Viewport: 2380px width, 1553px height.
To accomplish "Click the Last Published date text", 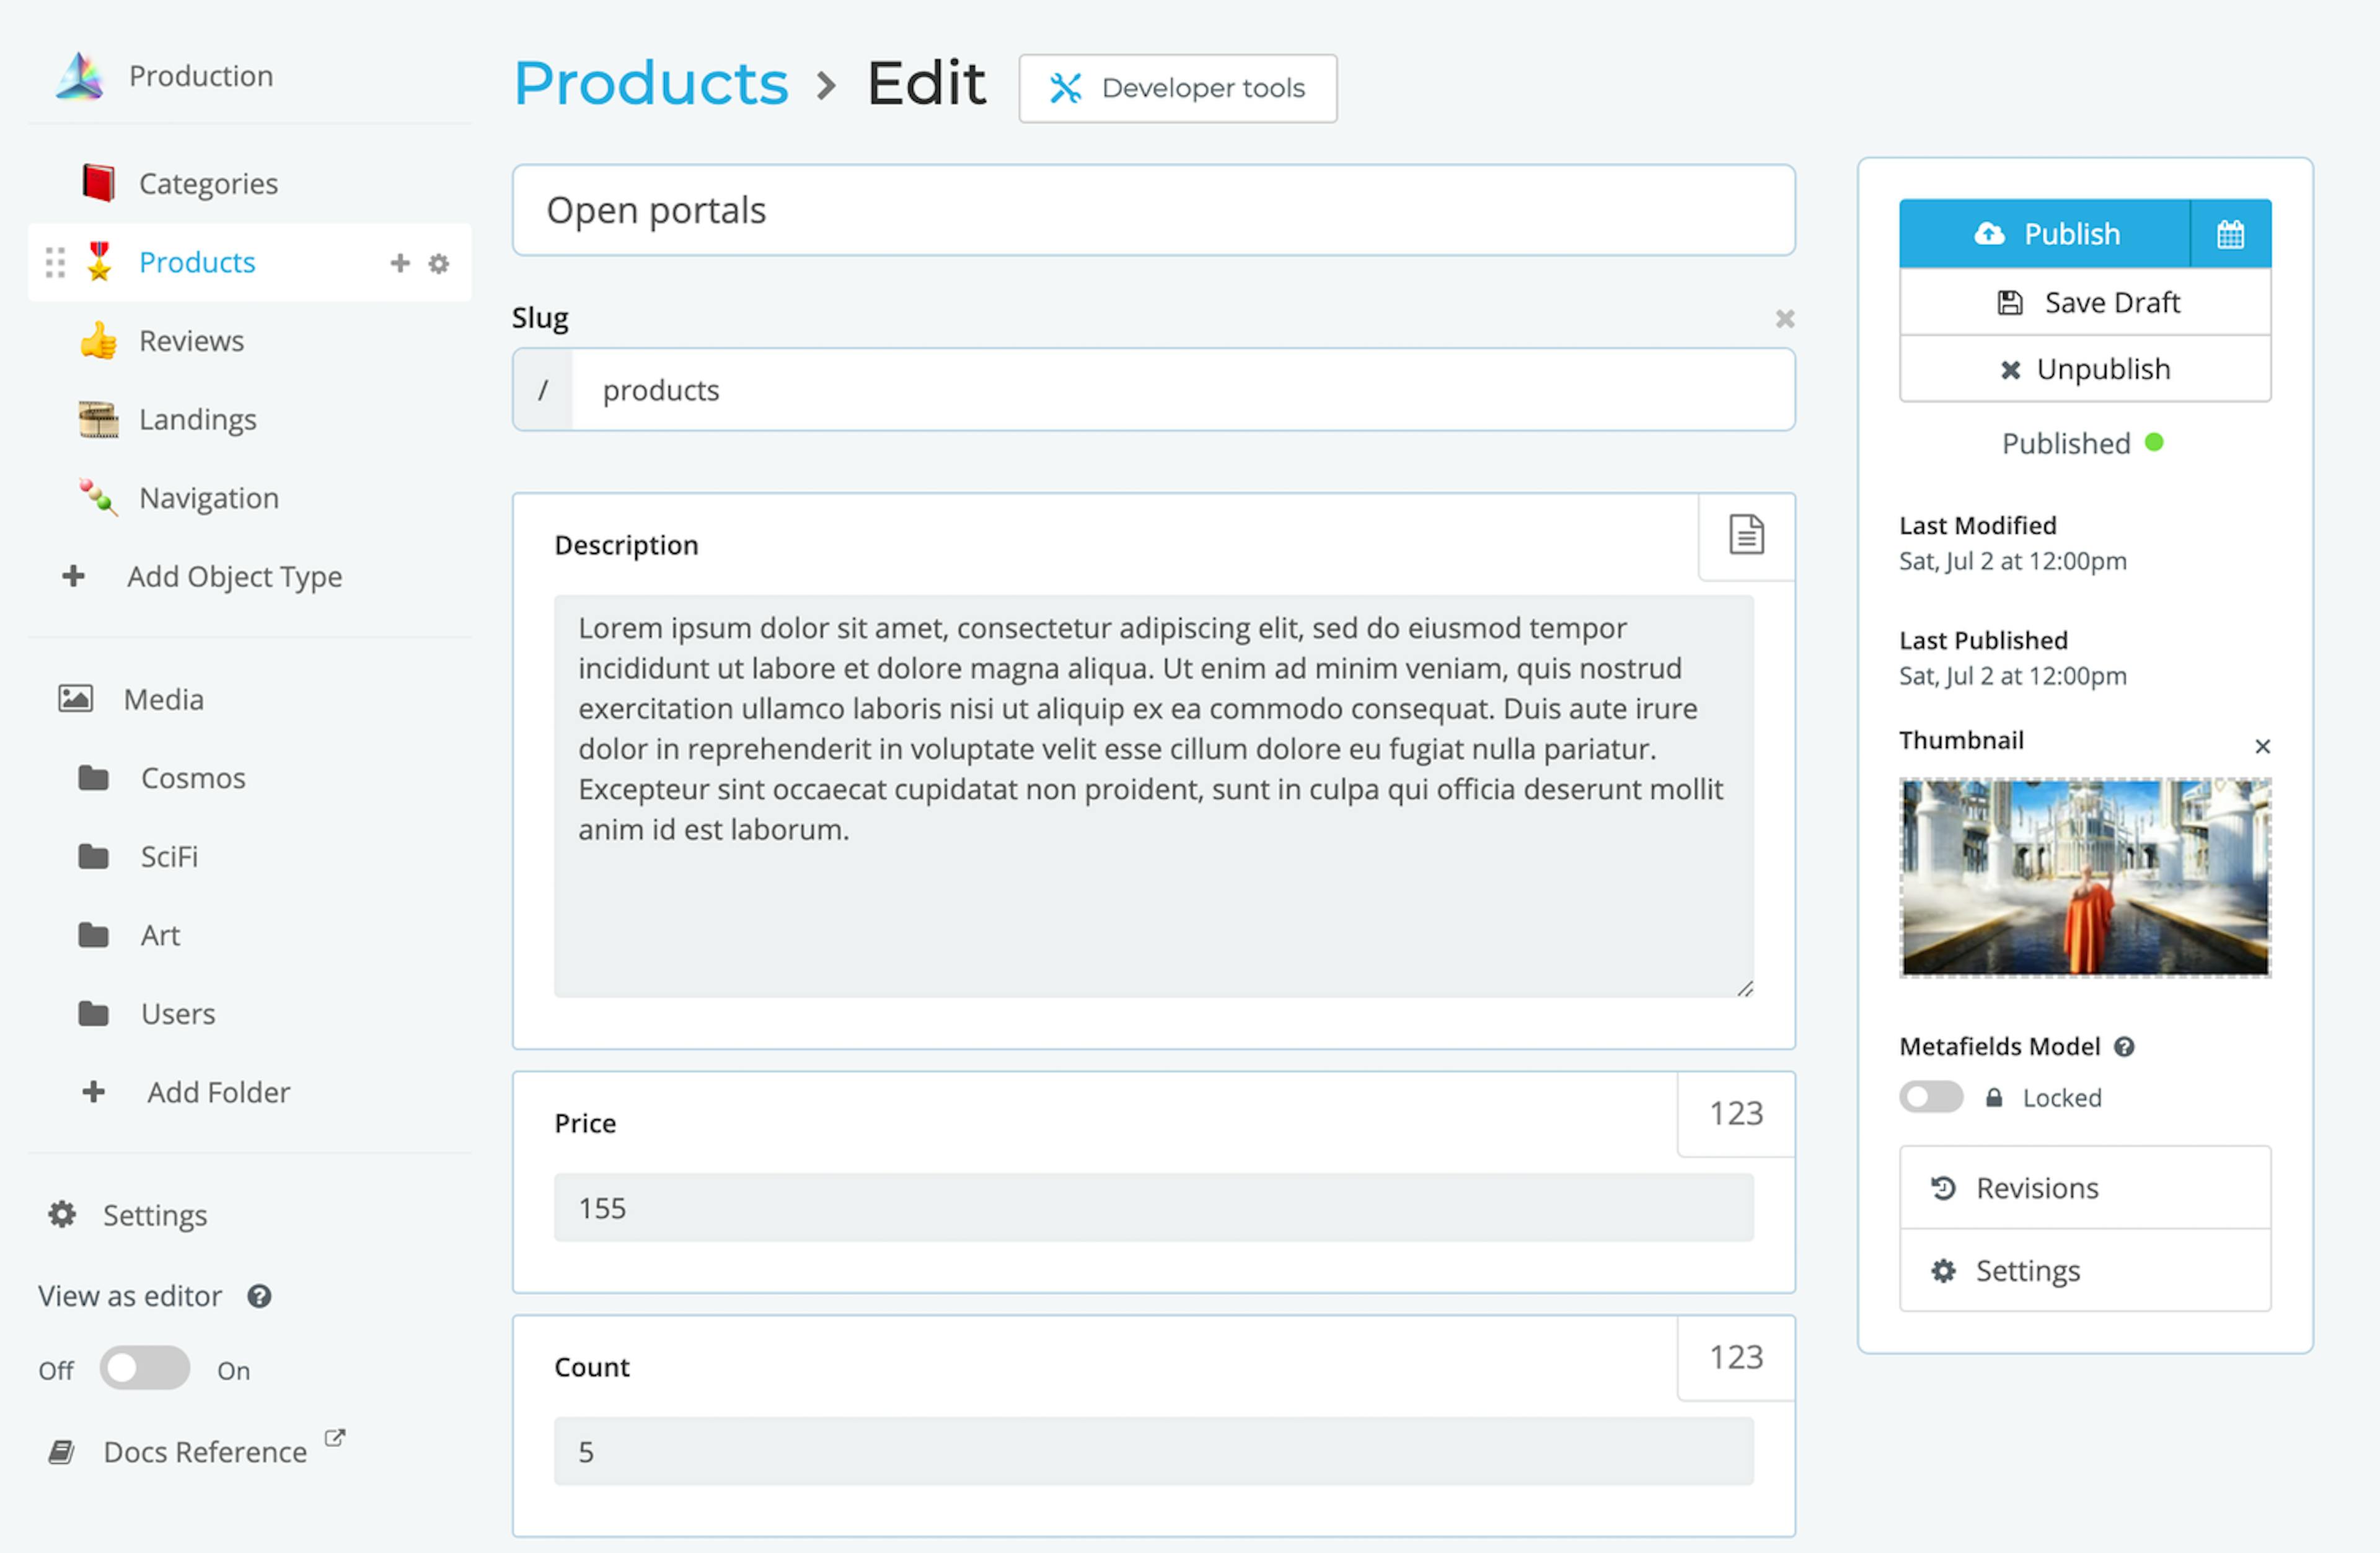I will (x=2012, y=676).
